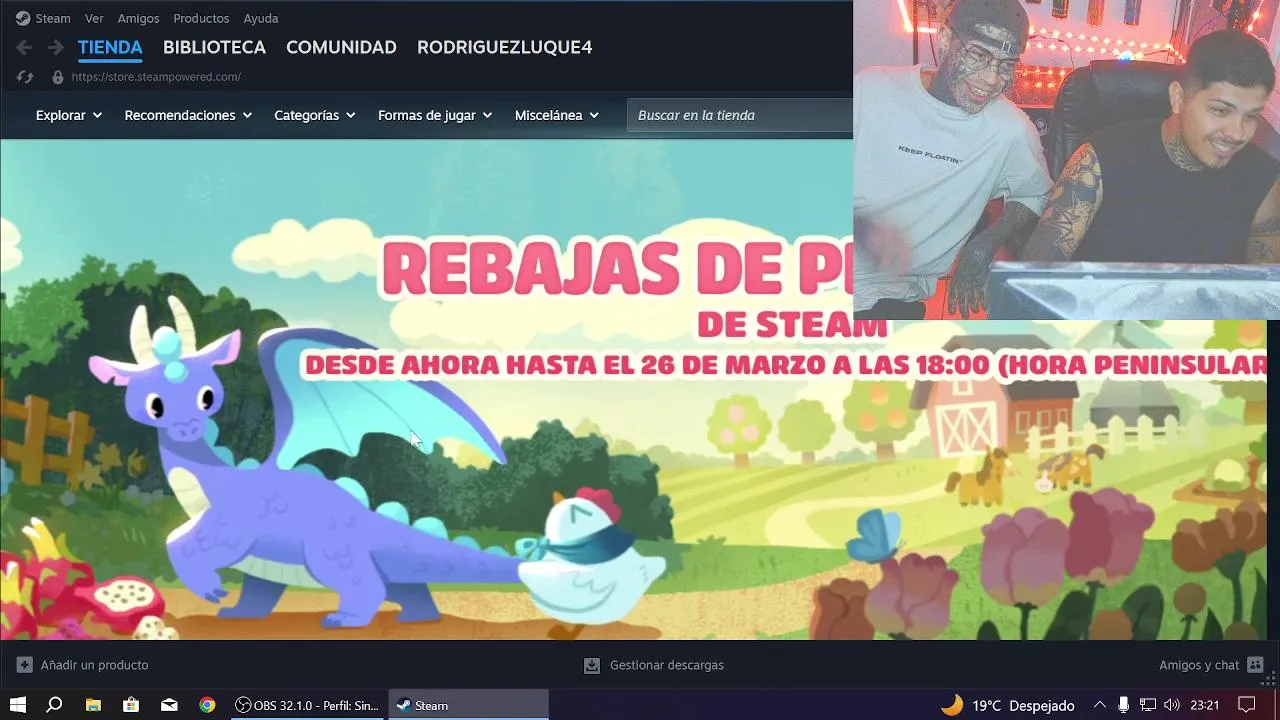
Task: Open Gestionar descargas
Action: (666, 665)
